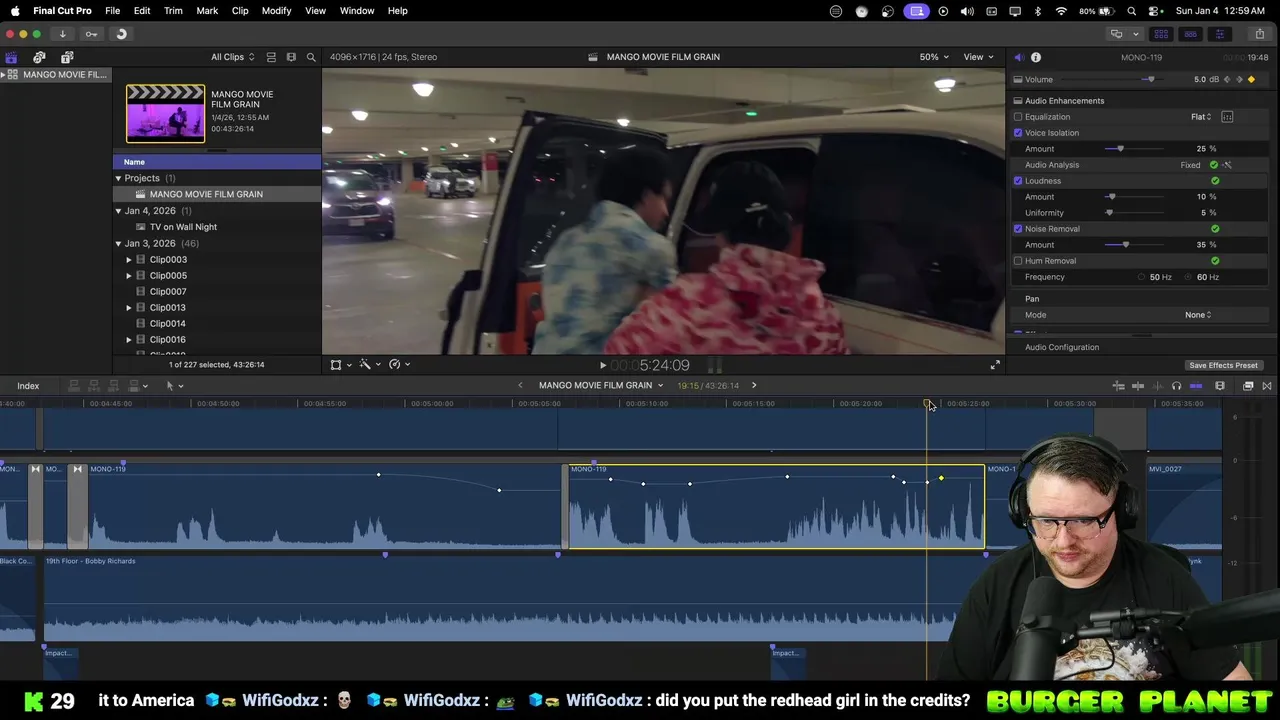This screenshot has height=720, width=1280.
Task: Select MANGO MOVIE FILM GRAIN project thumbnail
Action: pyautogui.click(x=165, y=113)
